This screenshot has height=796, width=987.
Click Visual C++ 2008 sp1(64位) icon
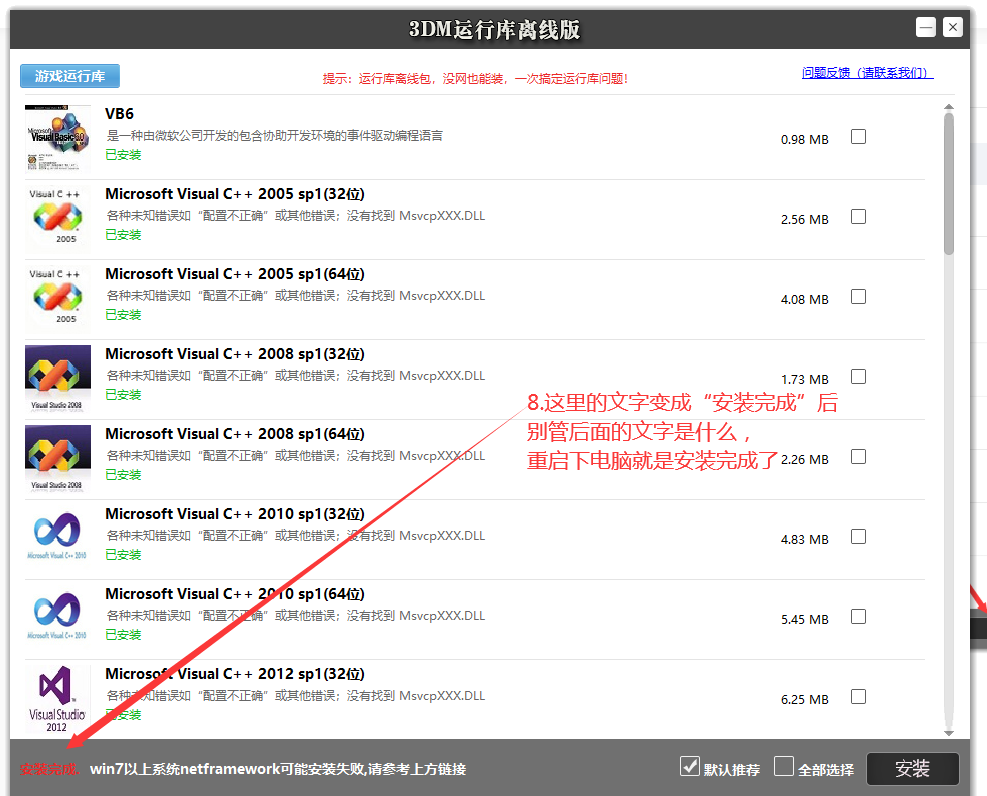[58, 459]
